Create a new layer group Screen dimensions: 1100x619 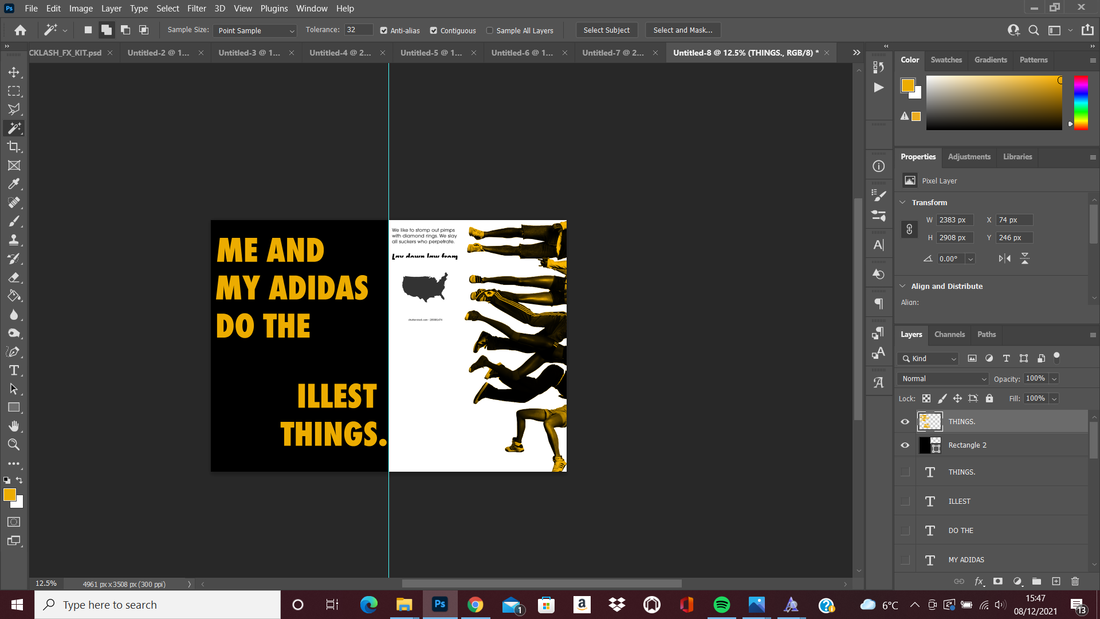pyautogui.click(x=1036, y=581)
